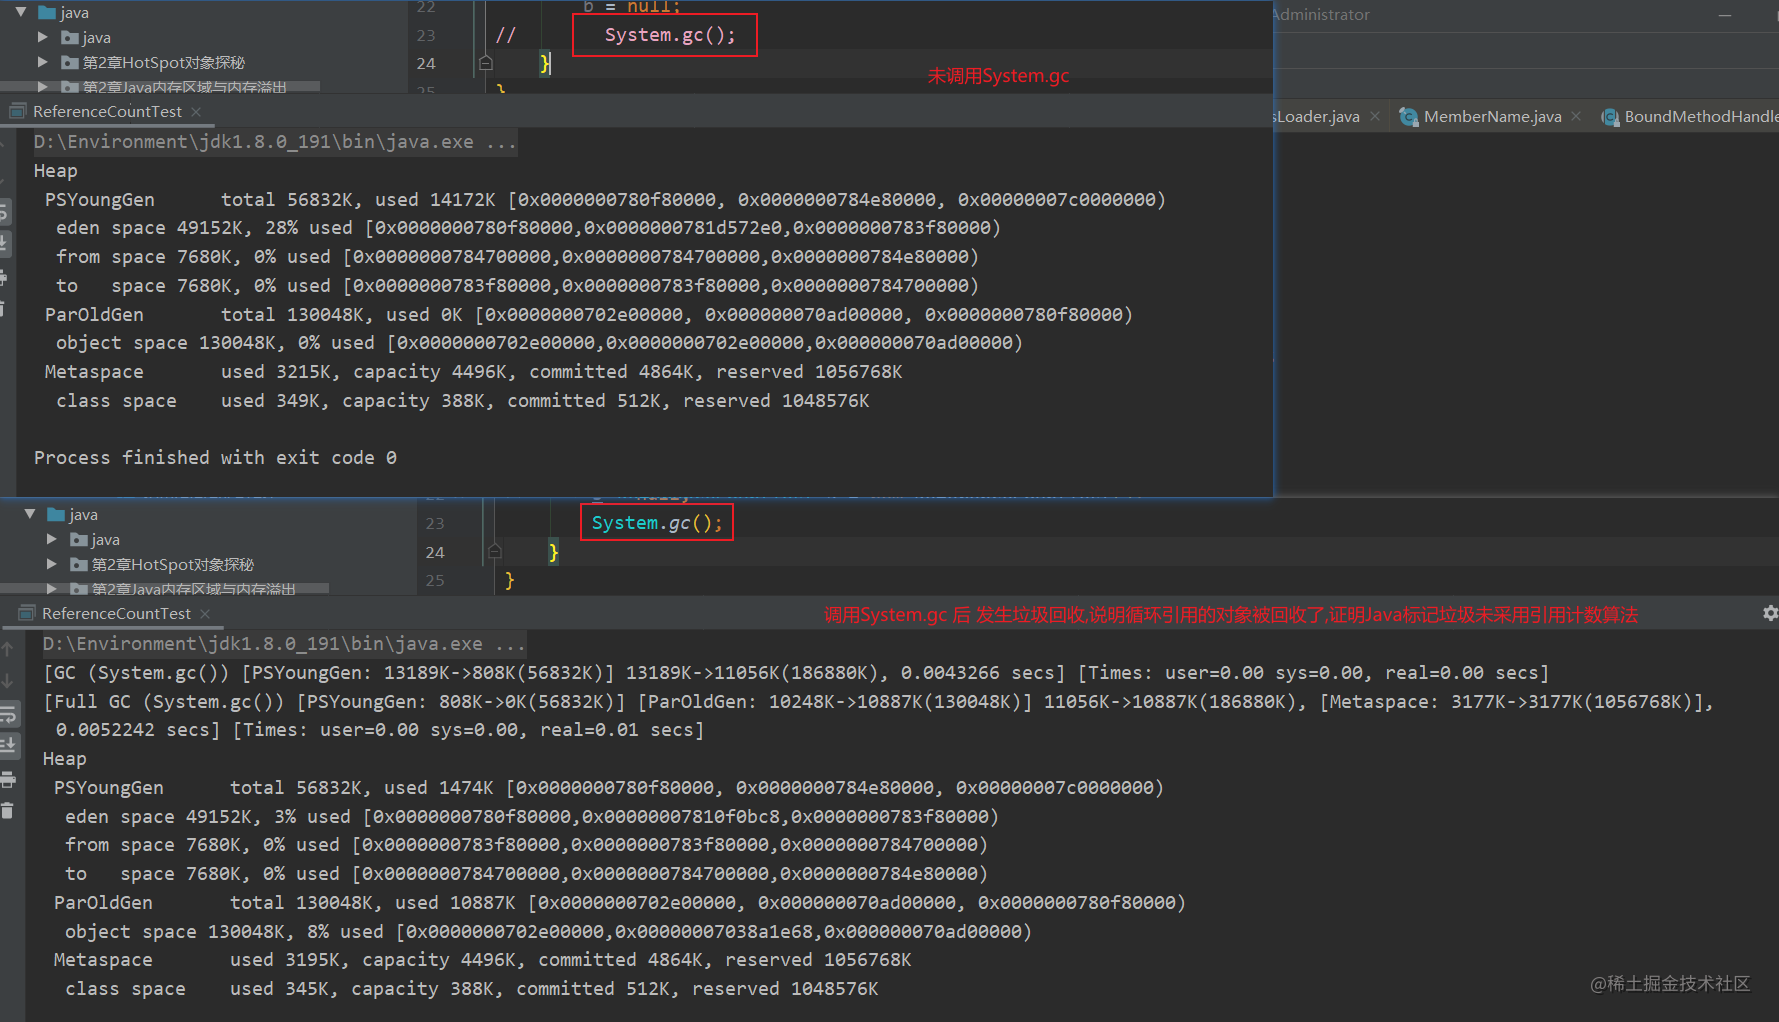This screenshot has width=1779, height=1022.
Task: Click 'class space used 345K' line
Action: click(472, 989)
